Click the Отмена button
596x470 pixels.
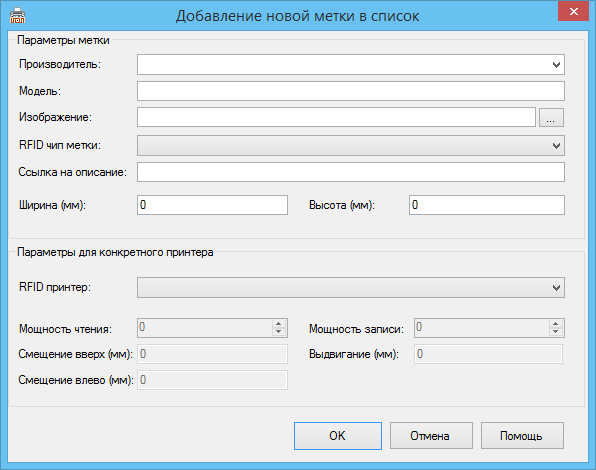click(x=431, y=436)
